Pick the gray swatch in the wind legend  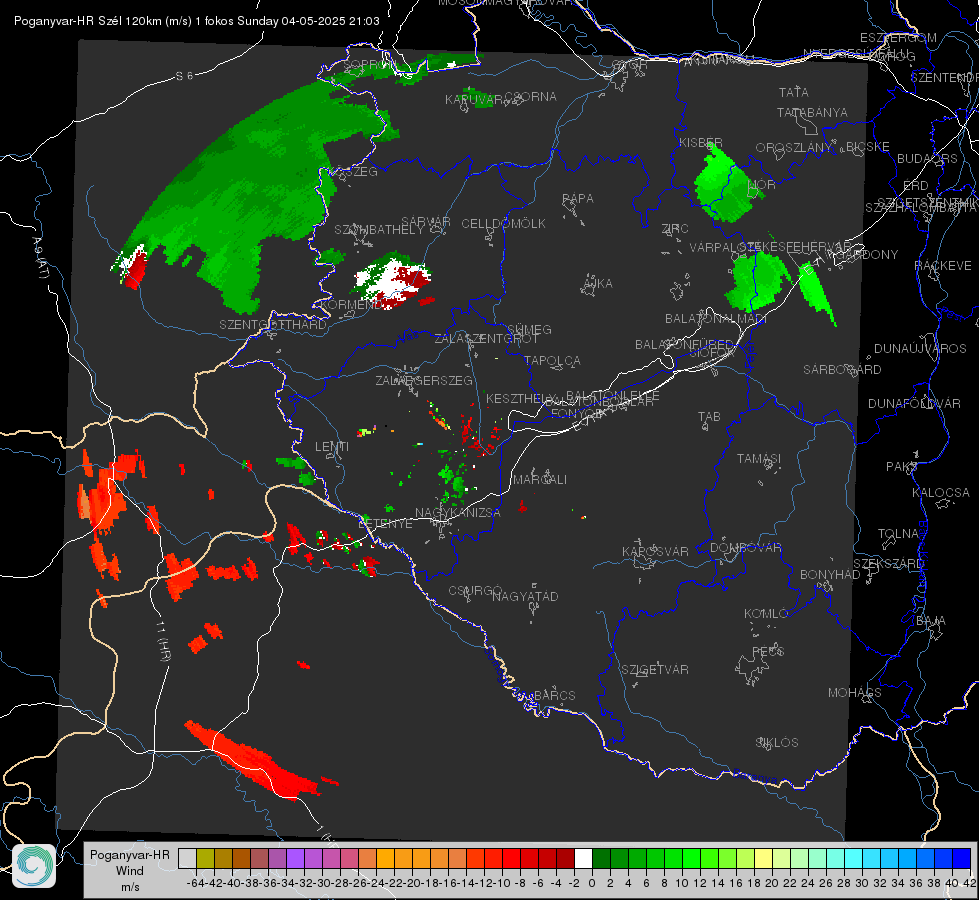click(x=187, y=859)
